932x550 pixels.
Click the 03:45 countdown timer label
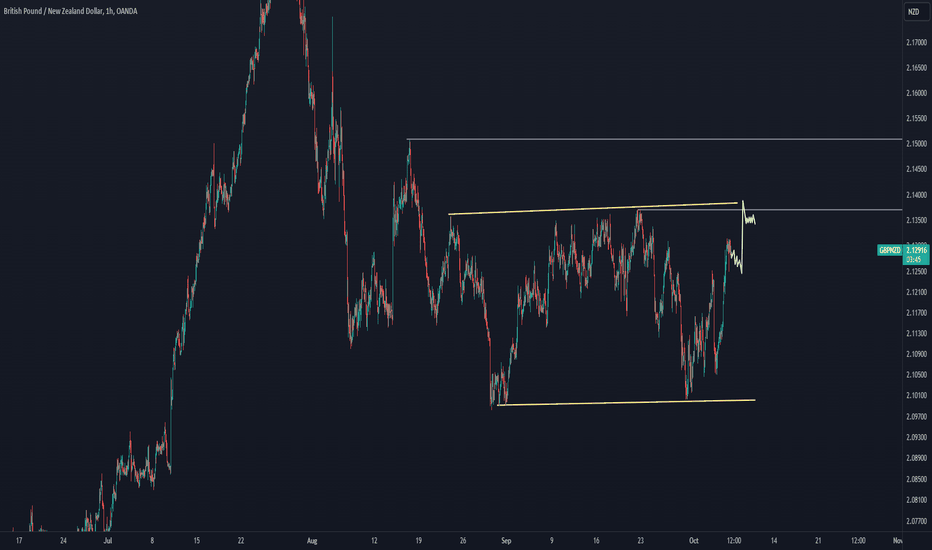pos(916,259)
